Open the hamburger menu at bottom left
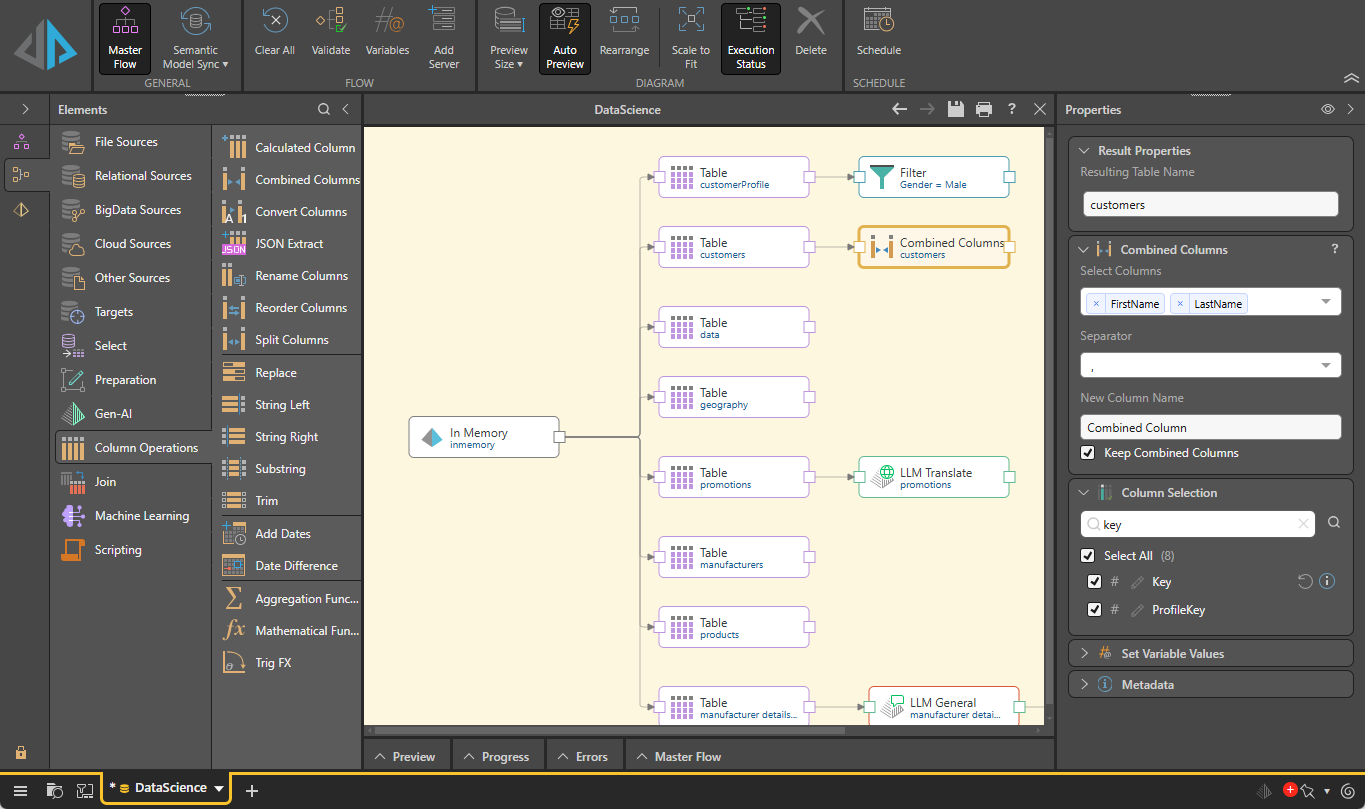 pyautogui.click(x=20, y=790)
